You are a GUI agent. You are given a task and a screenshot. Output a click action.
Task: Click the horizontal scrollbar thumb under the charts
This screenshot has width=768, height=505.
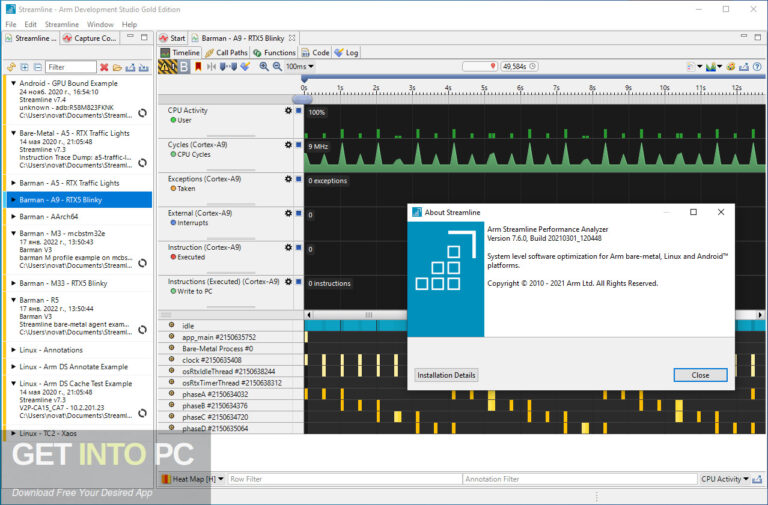(x=368, y=315)
